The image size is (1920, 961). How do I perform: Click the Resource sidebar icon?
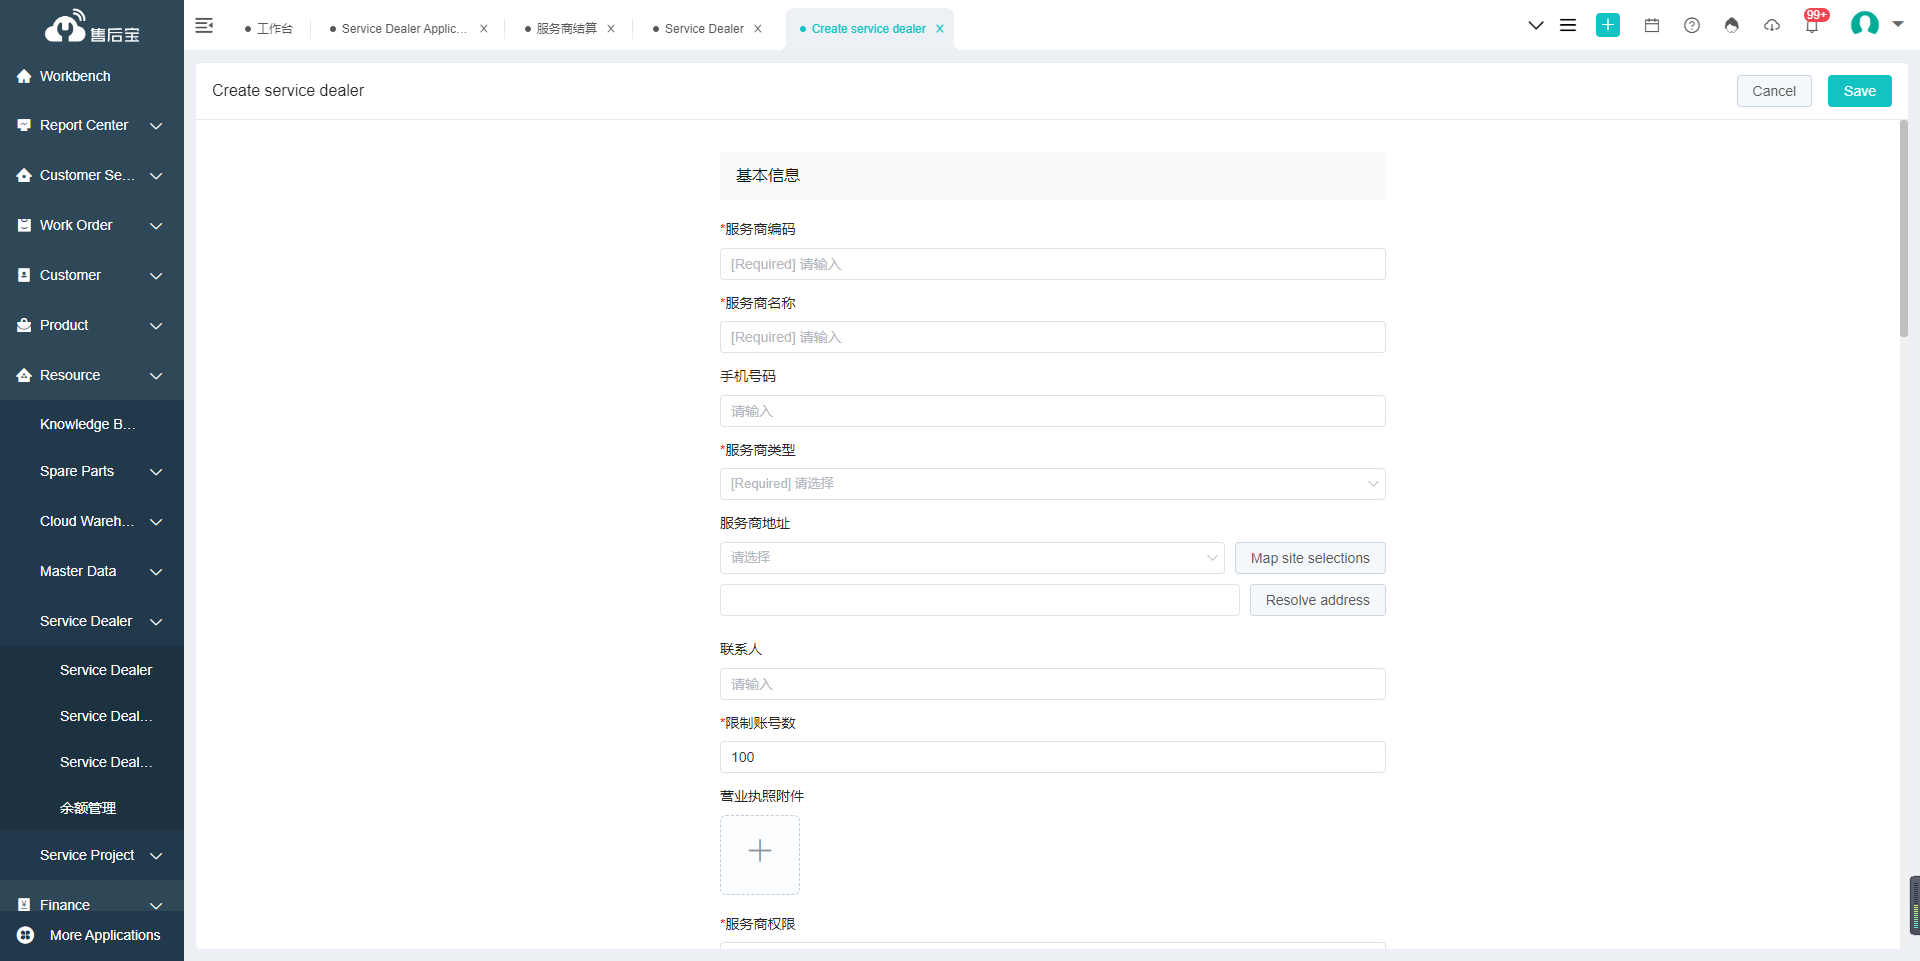(x=24, y=375)
